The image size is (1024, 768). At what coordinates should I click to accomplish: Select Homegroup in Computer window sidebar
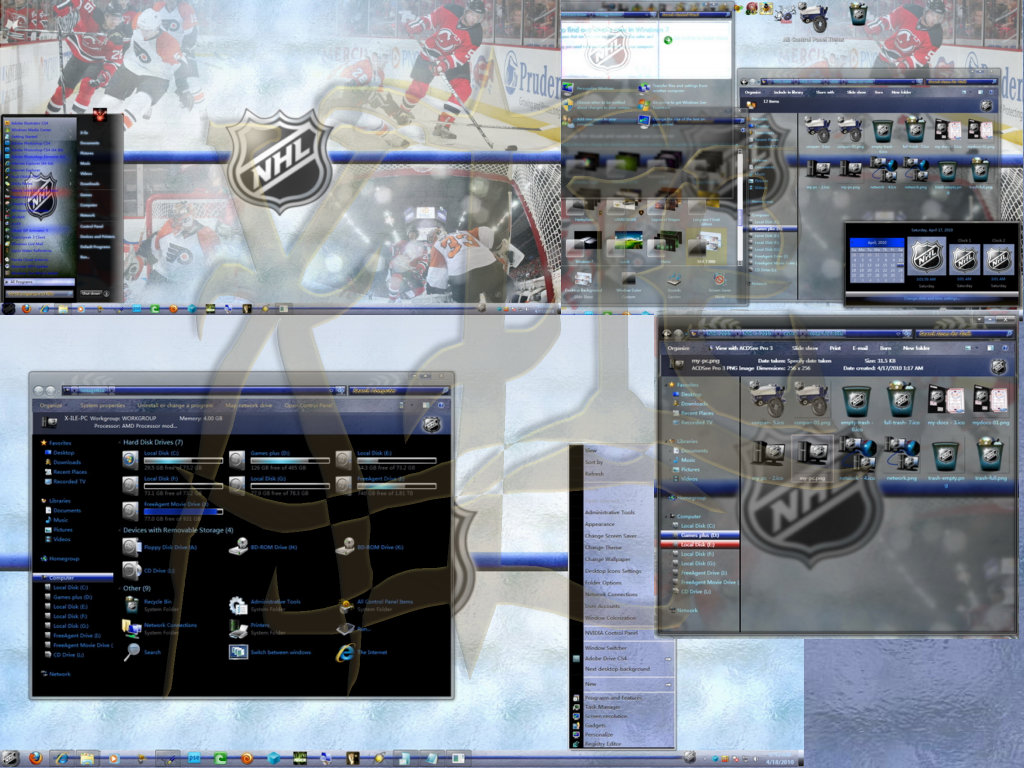tap(59, 559)
